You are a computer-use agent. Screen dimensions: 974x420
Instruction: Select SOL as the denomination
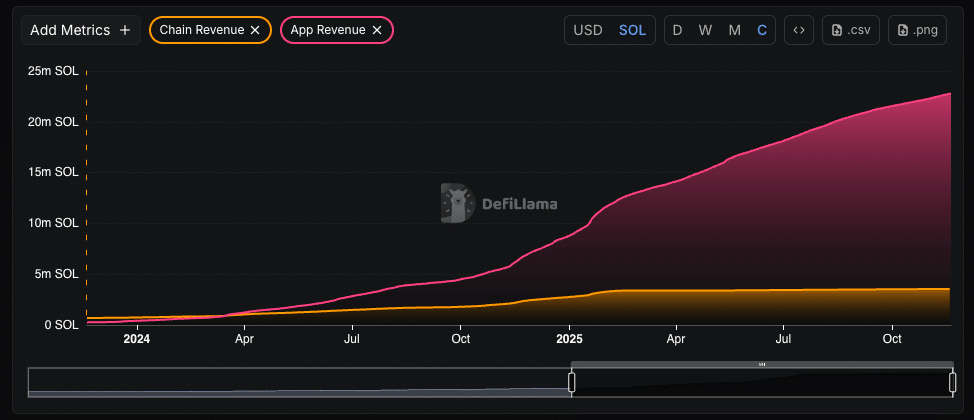coord(632,30)
